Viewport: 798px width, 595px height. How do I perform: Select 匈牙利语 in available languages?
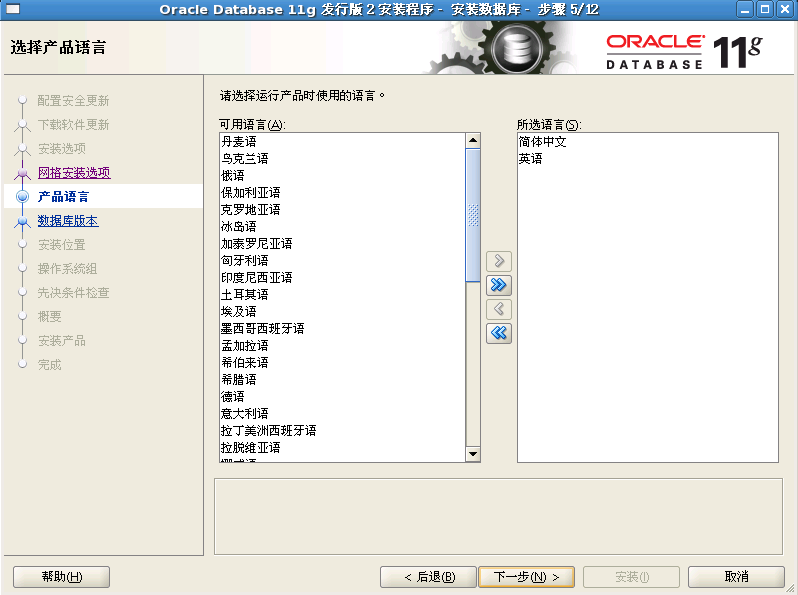tap(343, 261)
